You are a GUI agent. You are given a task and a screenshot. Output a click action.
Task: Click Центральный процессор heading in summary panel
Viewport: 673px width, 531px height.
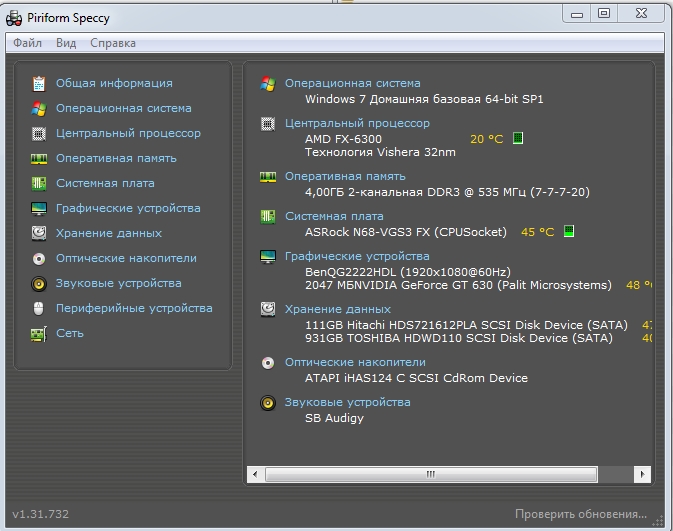coord(358,123)
